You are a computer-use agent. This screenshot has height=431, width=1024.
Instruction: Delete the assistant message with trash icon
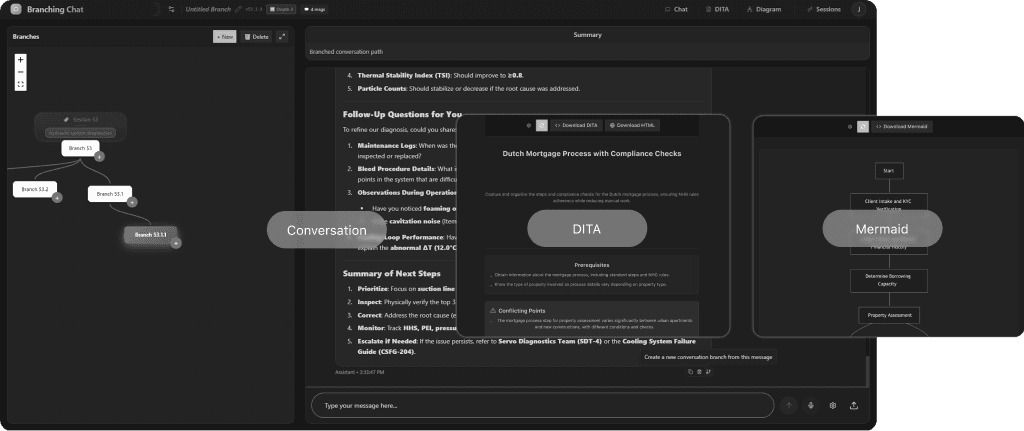pos(699,372)
